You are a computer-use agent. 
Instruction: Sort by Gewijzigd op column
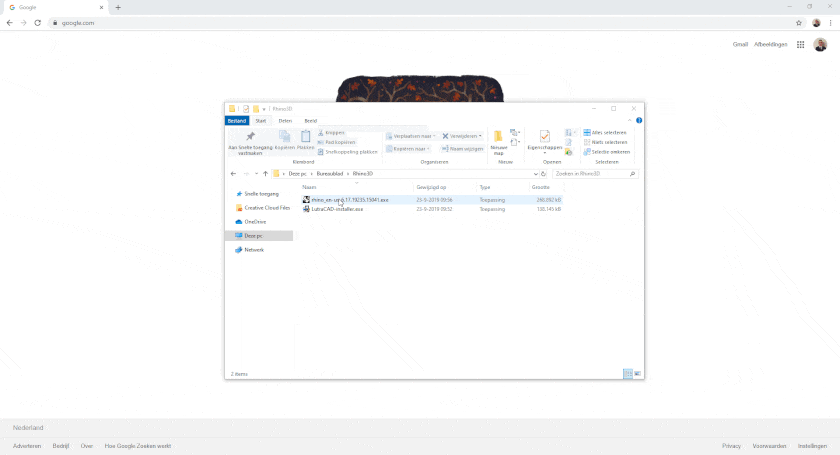[431, 187]
